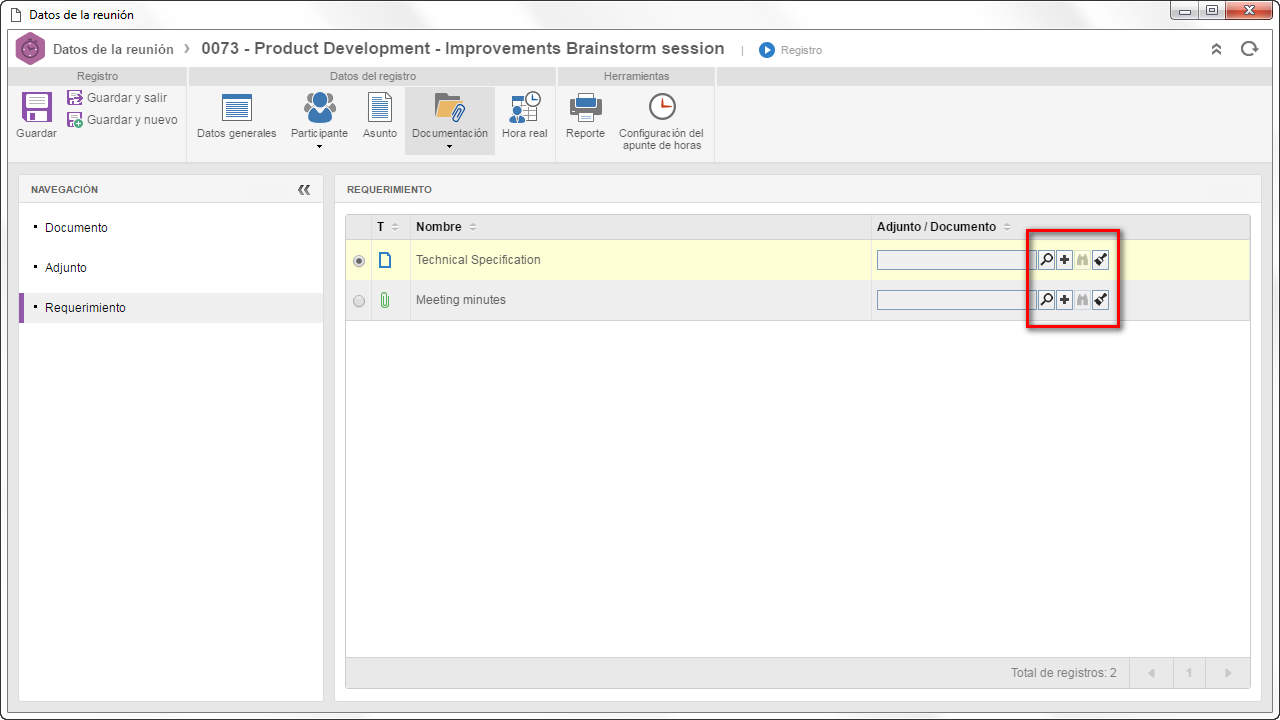Image resolution: width=1280 pixels, height=720 pixels.
Task: Click the Guardar save icon
Action: pyautogui.click(x=37, y=108)
